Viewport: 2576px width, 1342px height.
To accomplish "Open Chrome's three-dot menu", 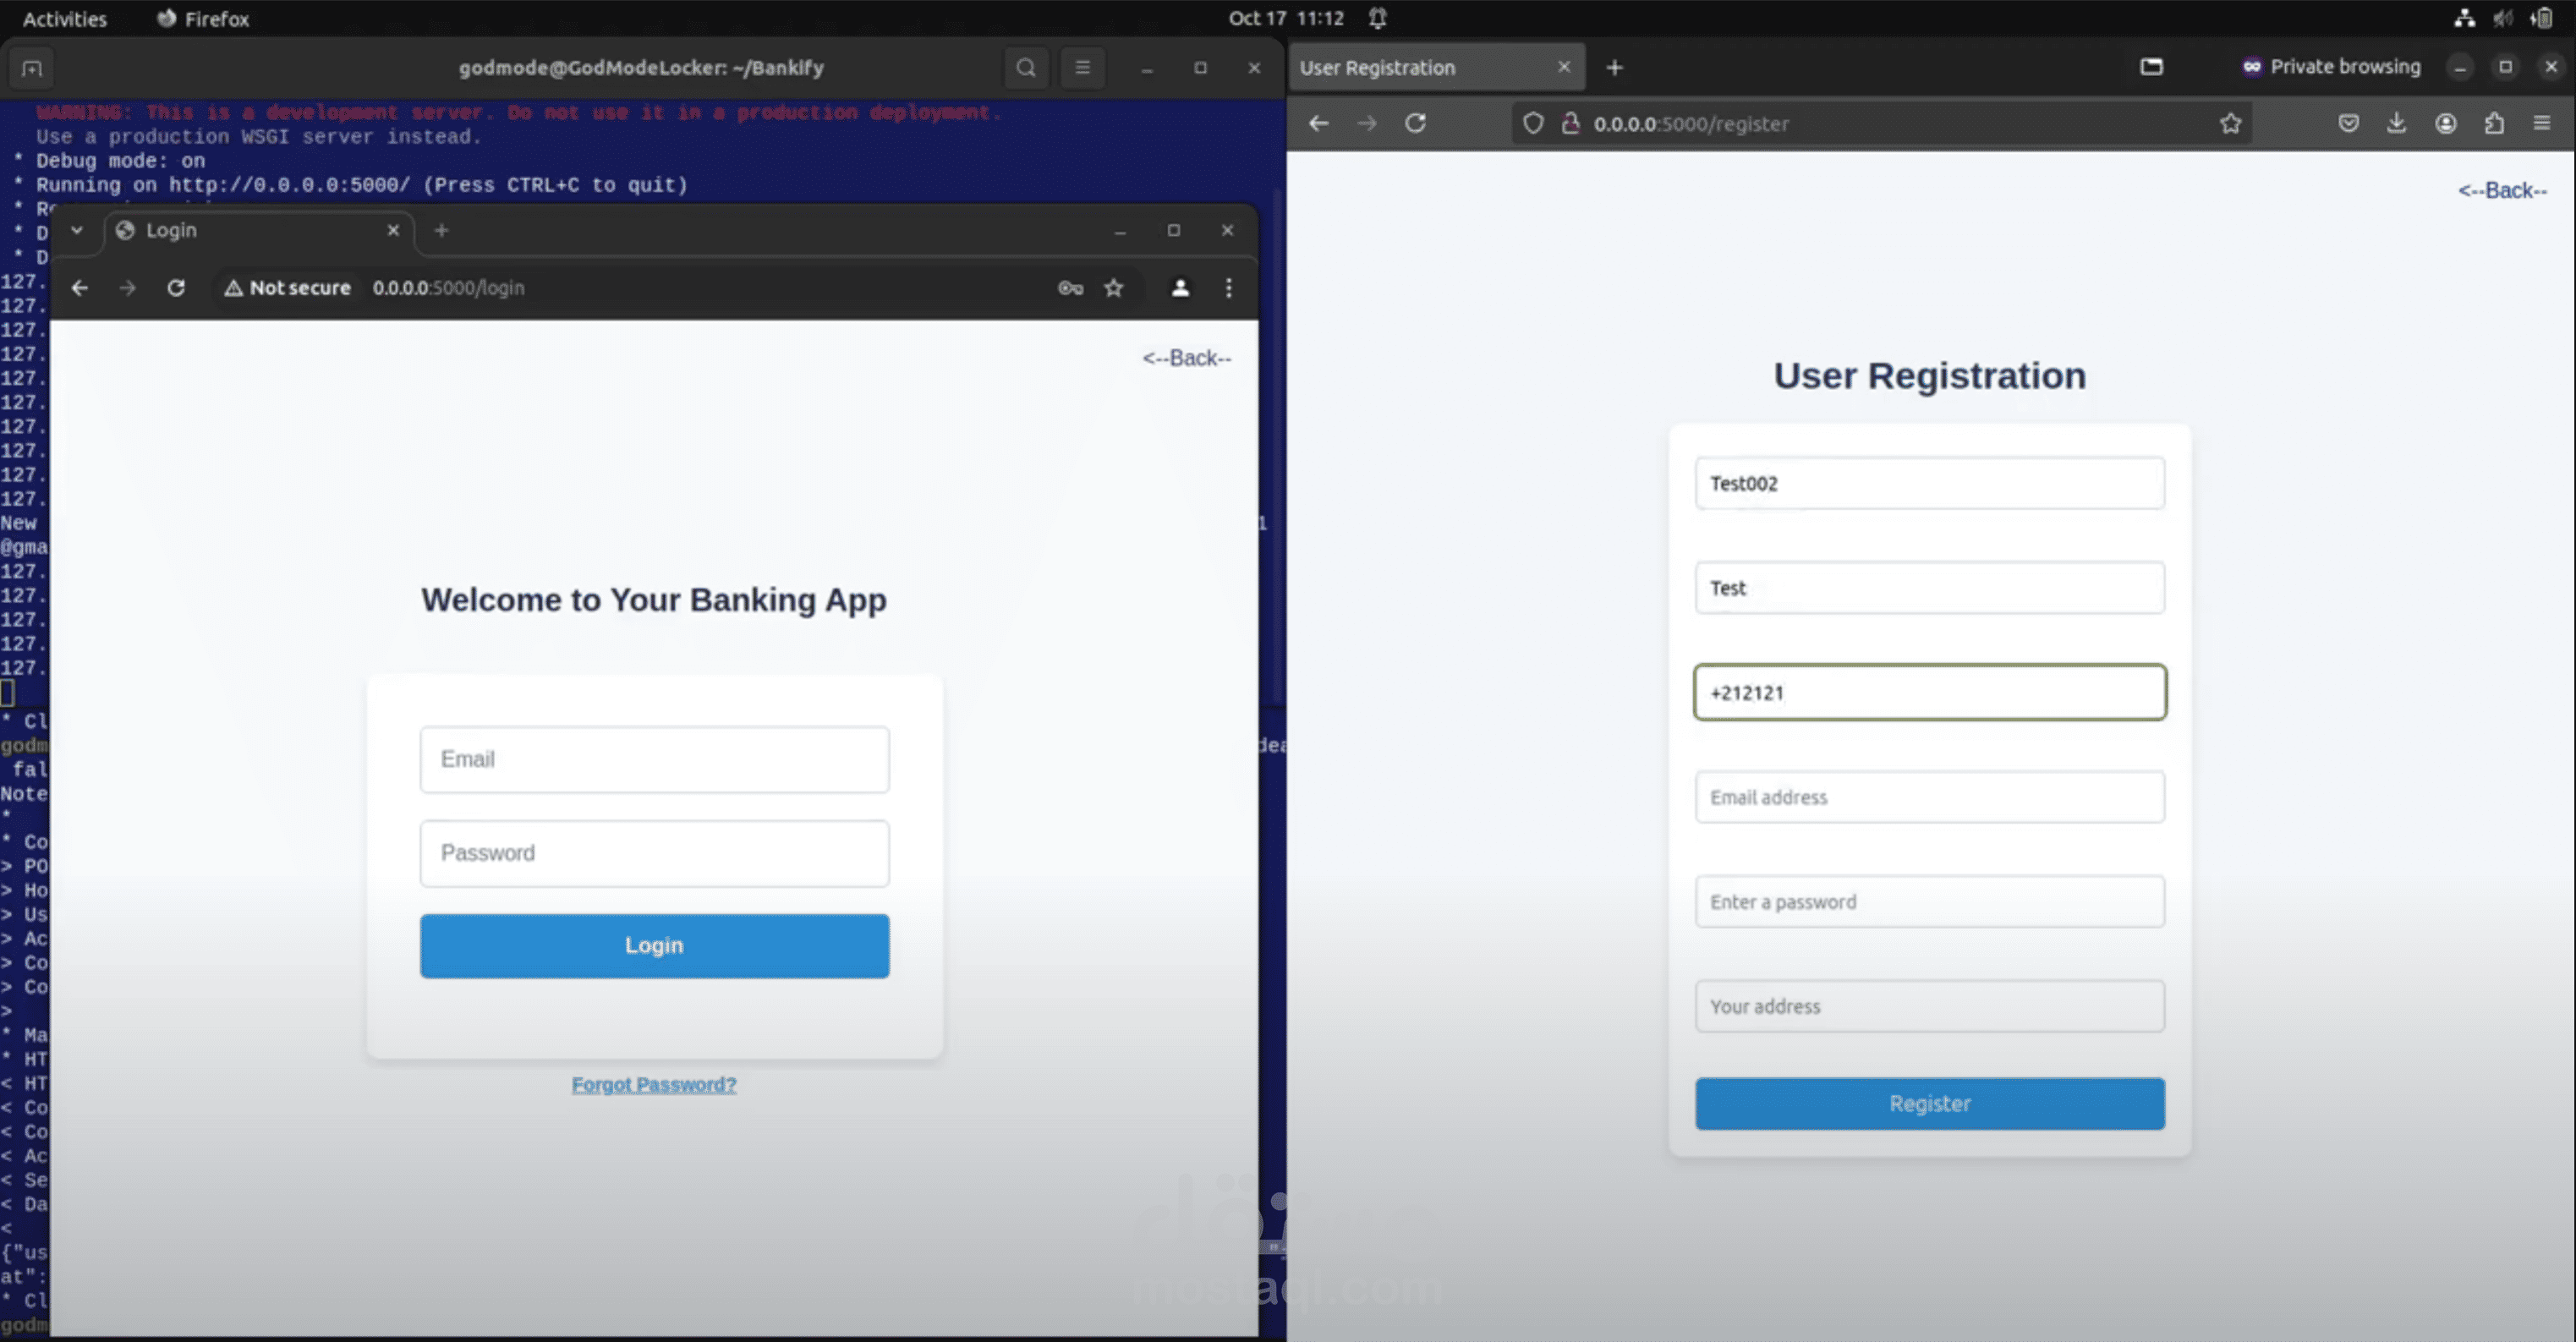I will coord(1229,288).
